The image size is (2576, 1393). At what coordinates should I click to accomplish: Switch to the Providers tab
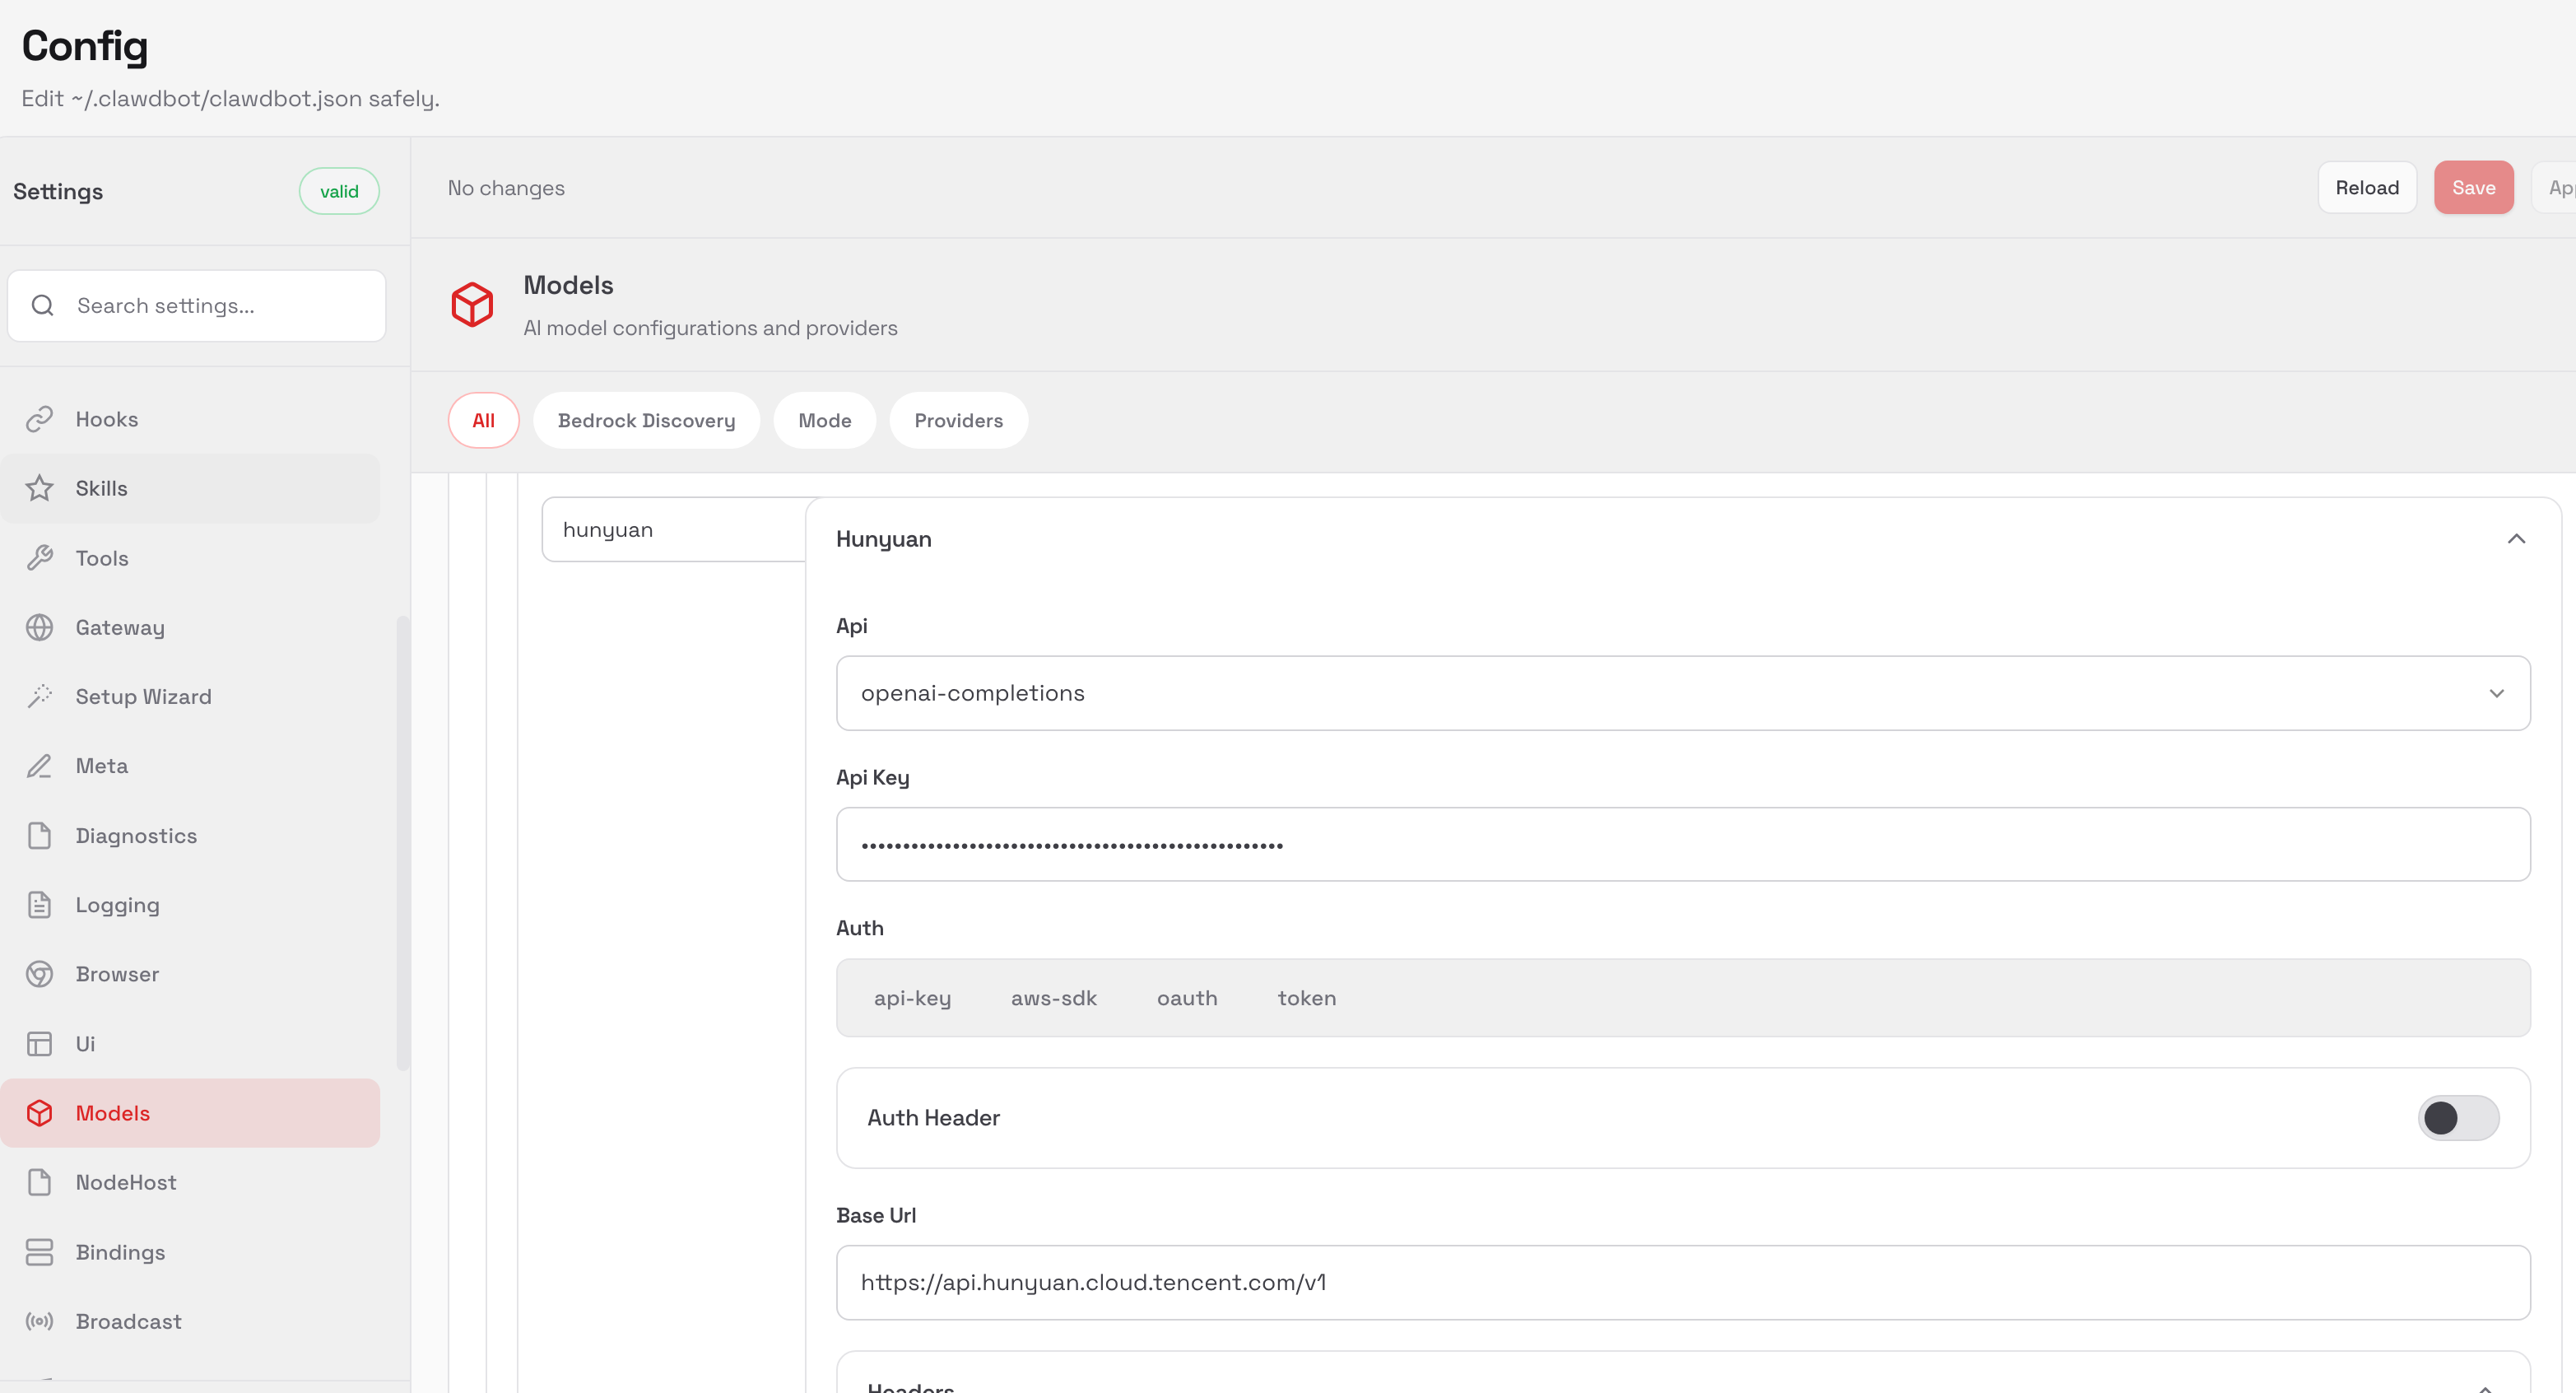957,420
